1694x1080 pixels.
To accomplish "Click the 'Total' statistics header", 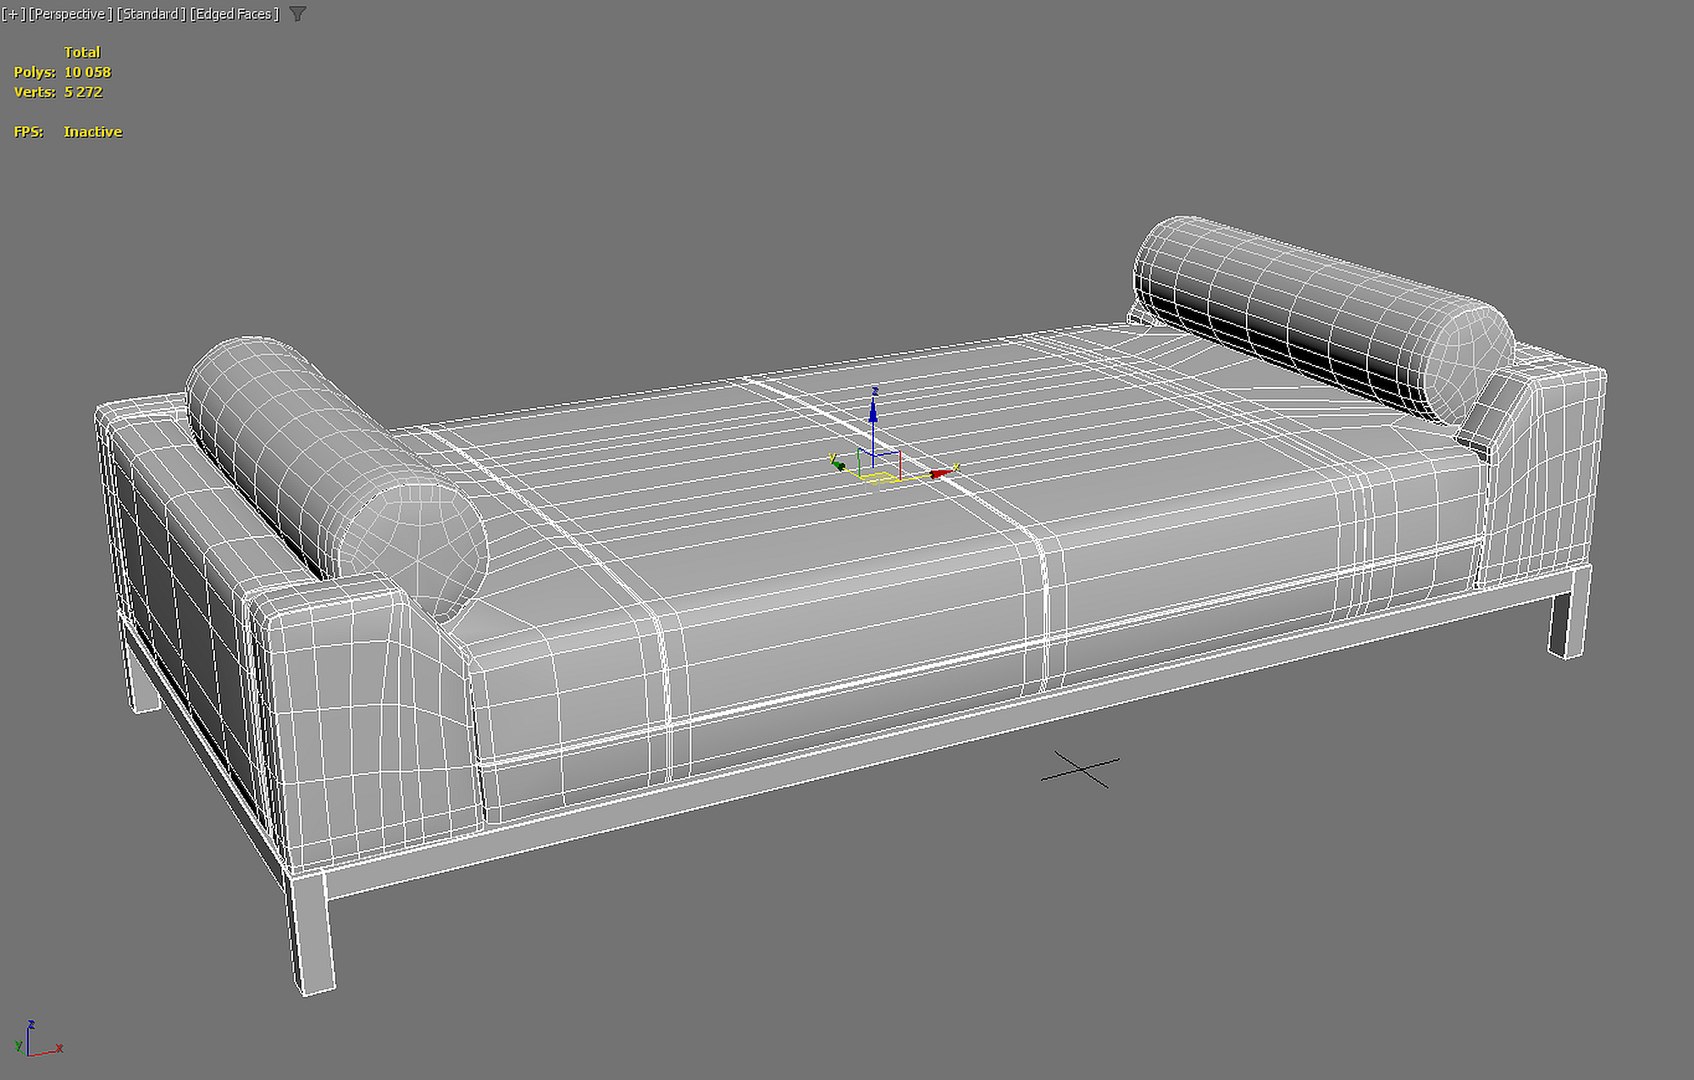I will click(82, 52).
